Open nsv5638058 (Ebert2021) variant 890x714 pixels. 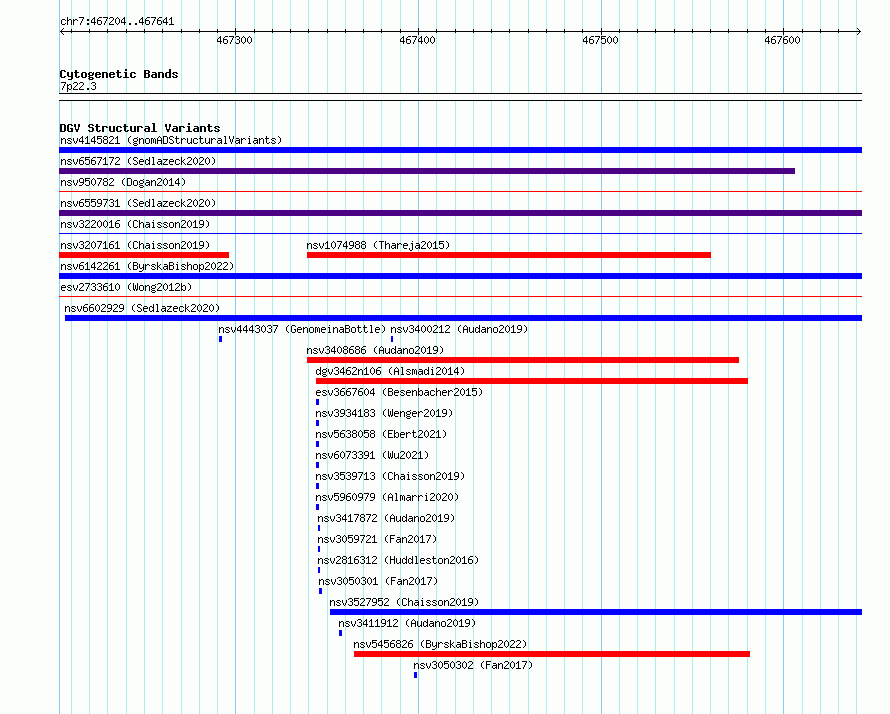tap(381, 434)
